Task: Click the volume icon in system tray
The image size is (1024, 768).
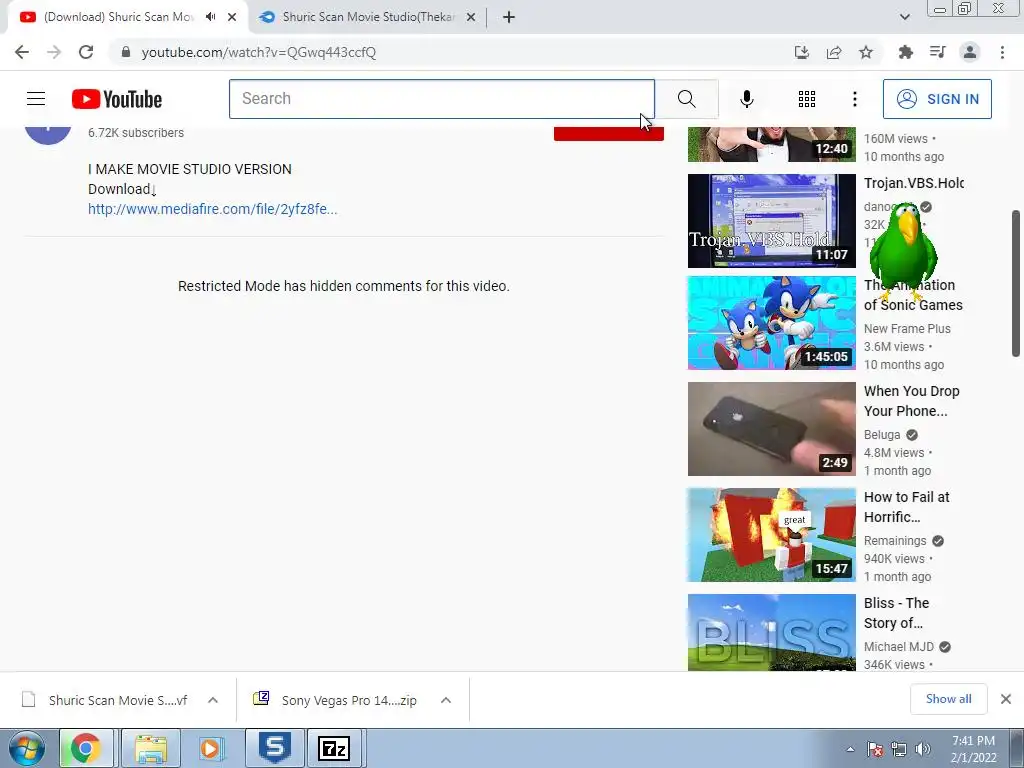Action: pyautogui.click(x=923, y=749)
